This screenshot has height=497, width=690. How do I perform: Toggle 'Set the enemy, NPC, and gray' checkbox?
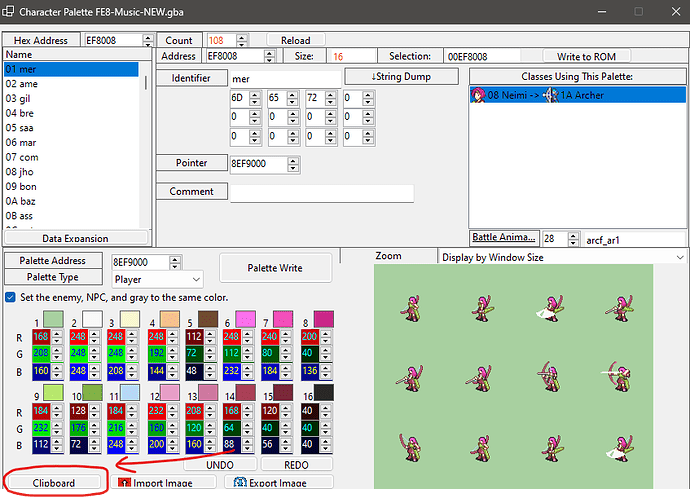click(x=10, y=297)
